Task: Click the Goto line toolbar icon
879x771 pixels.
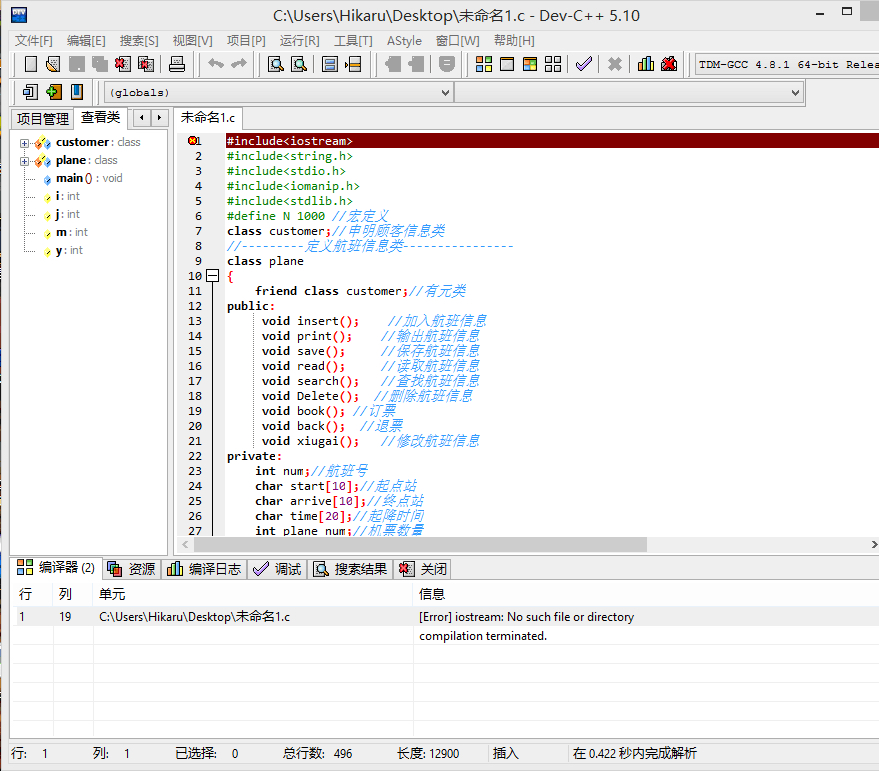Action: (353, 64)
